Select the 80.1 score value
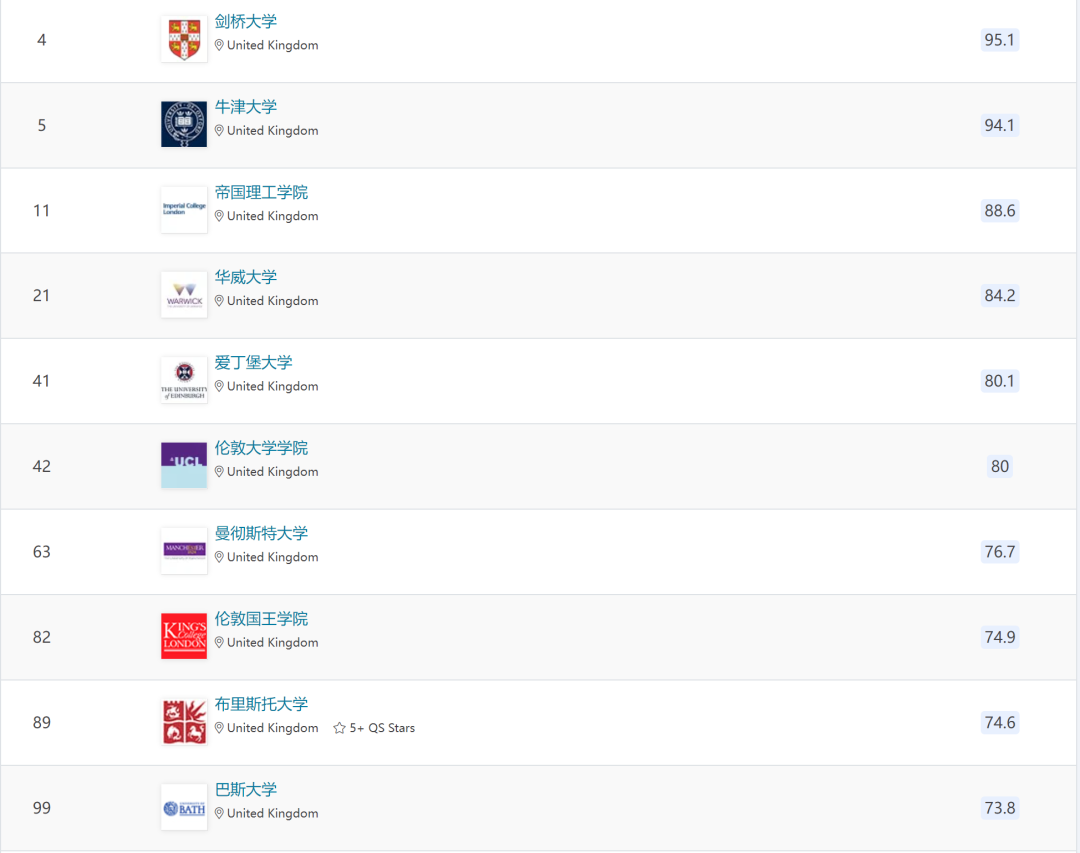The image size is (1080, 853). point(999,381)
